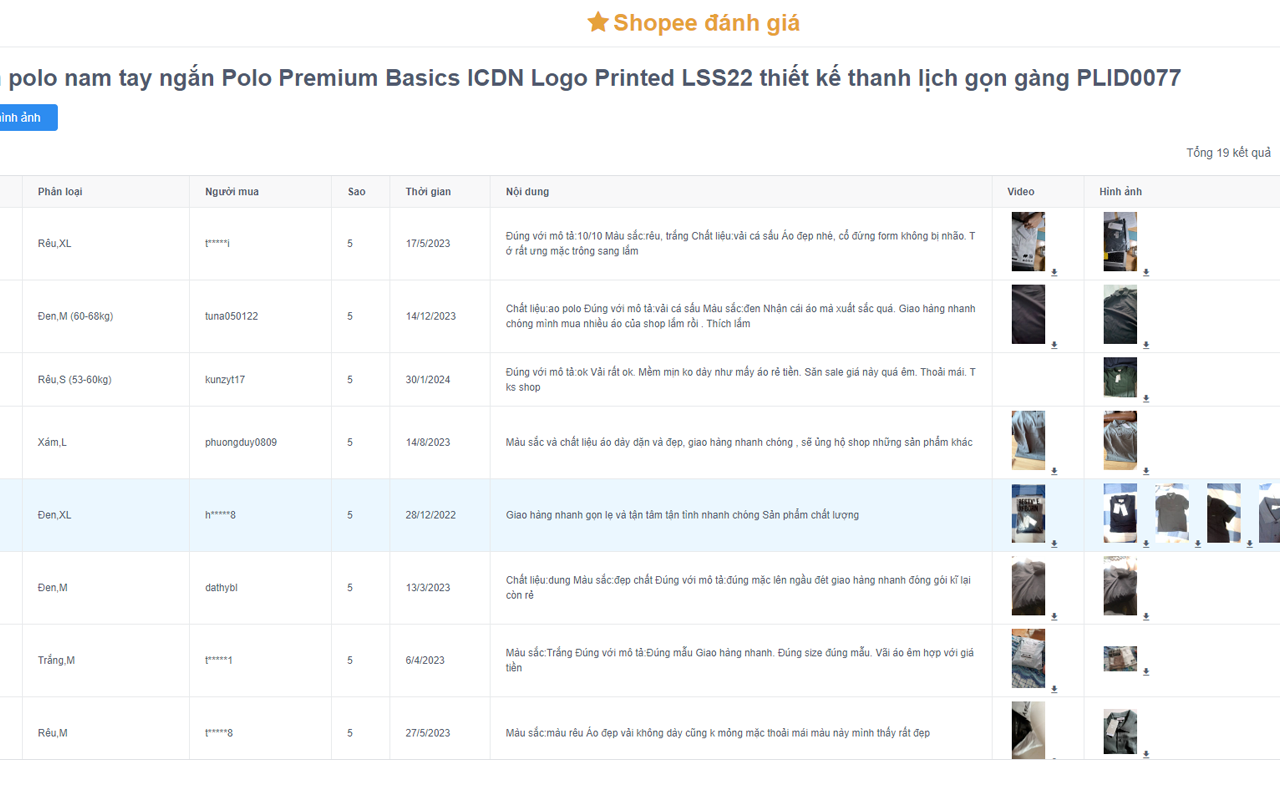Viewport: 1280px width, 800px height.
Task: Click the review text starting 'Màu sắc và chất liệu áo'
Action: coord(739,442)
